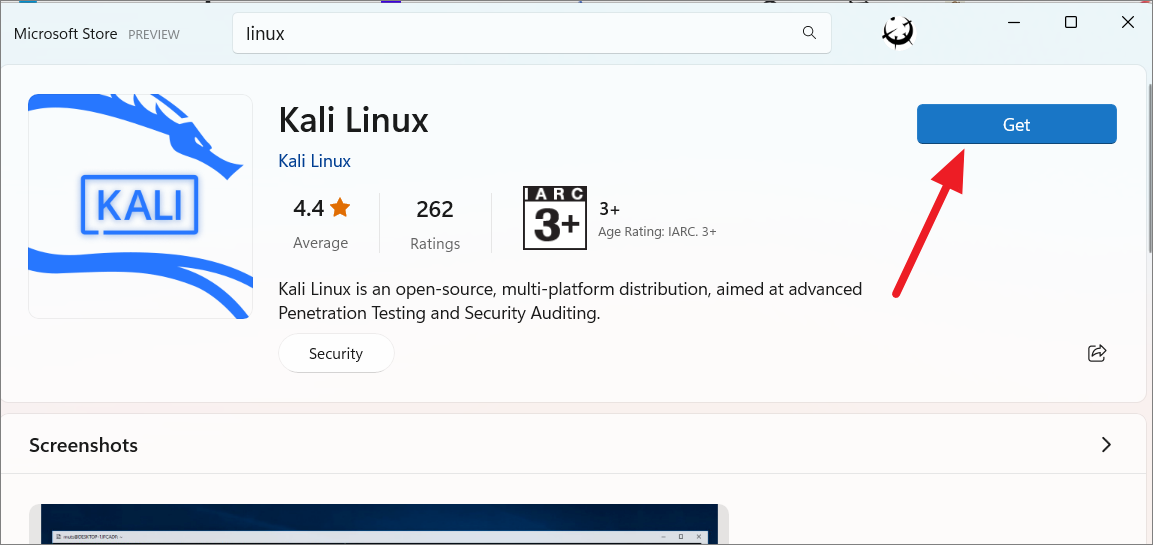Click the Screenshots heading
This screenshot has height=545, width=1153.
click(83, 445)
